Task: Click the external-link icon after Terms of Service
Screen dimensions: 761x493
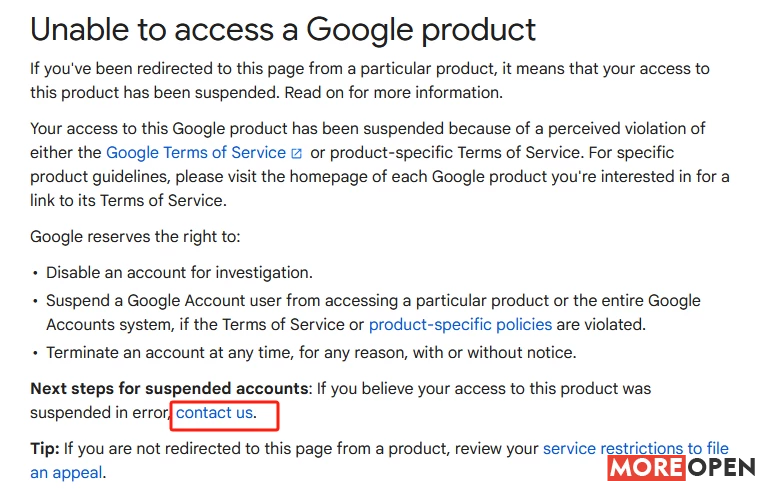Action: 296,153
